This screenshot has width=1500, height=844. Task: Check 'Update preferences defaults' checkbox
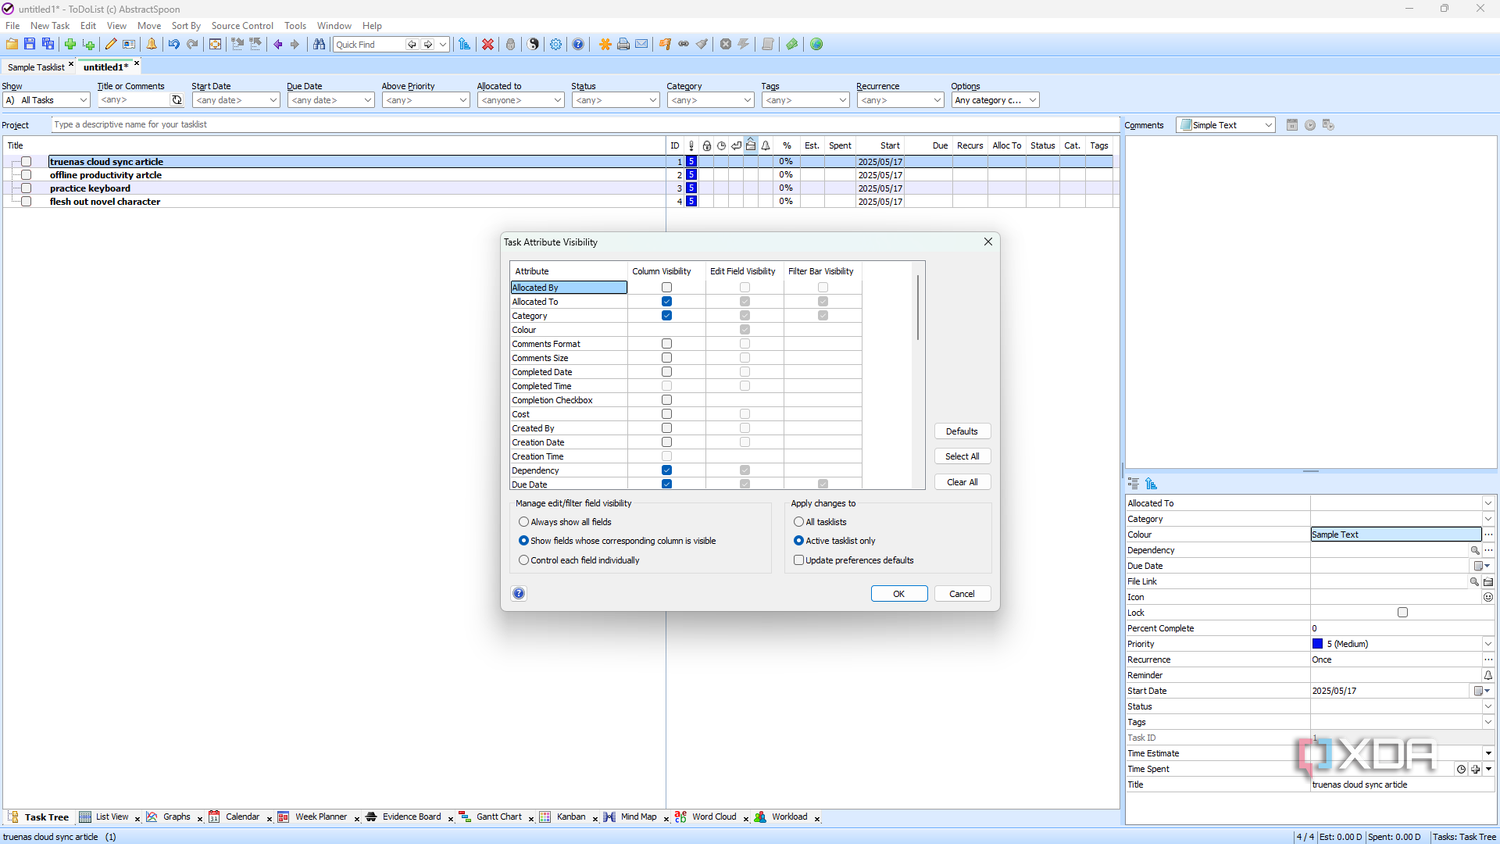coord(799,560)
